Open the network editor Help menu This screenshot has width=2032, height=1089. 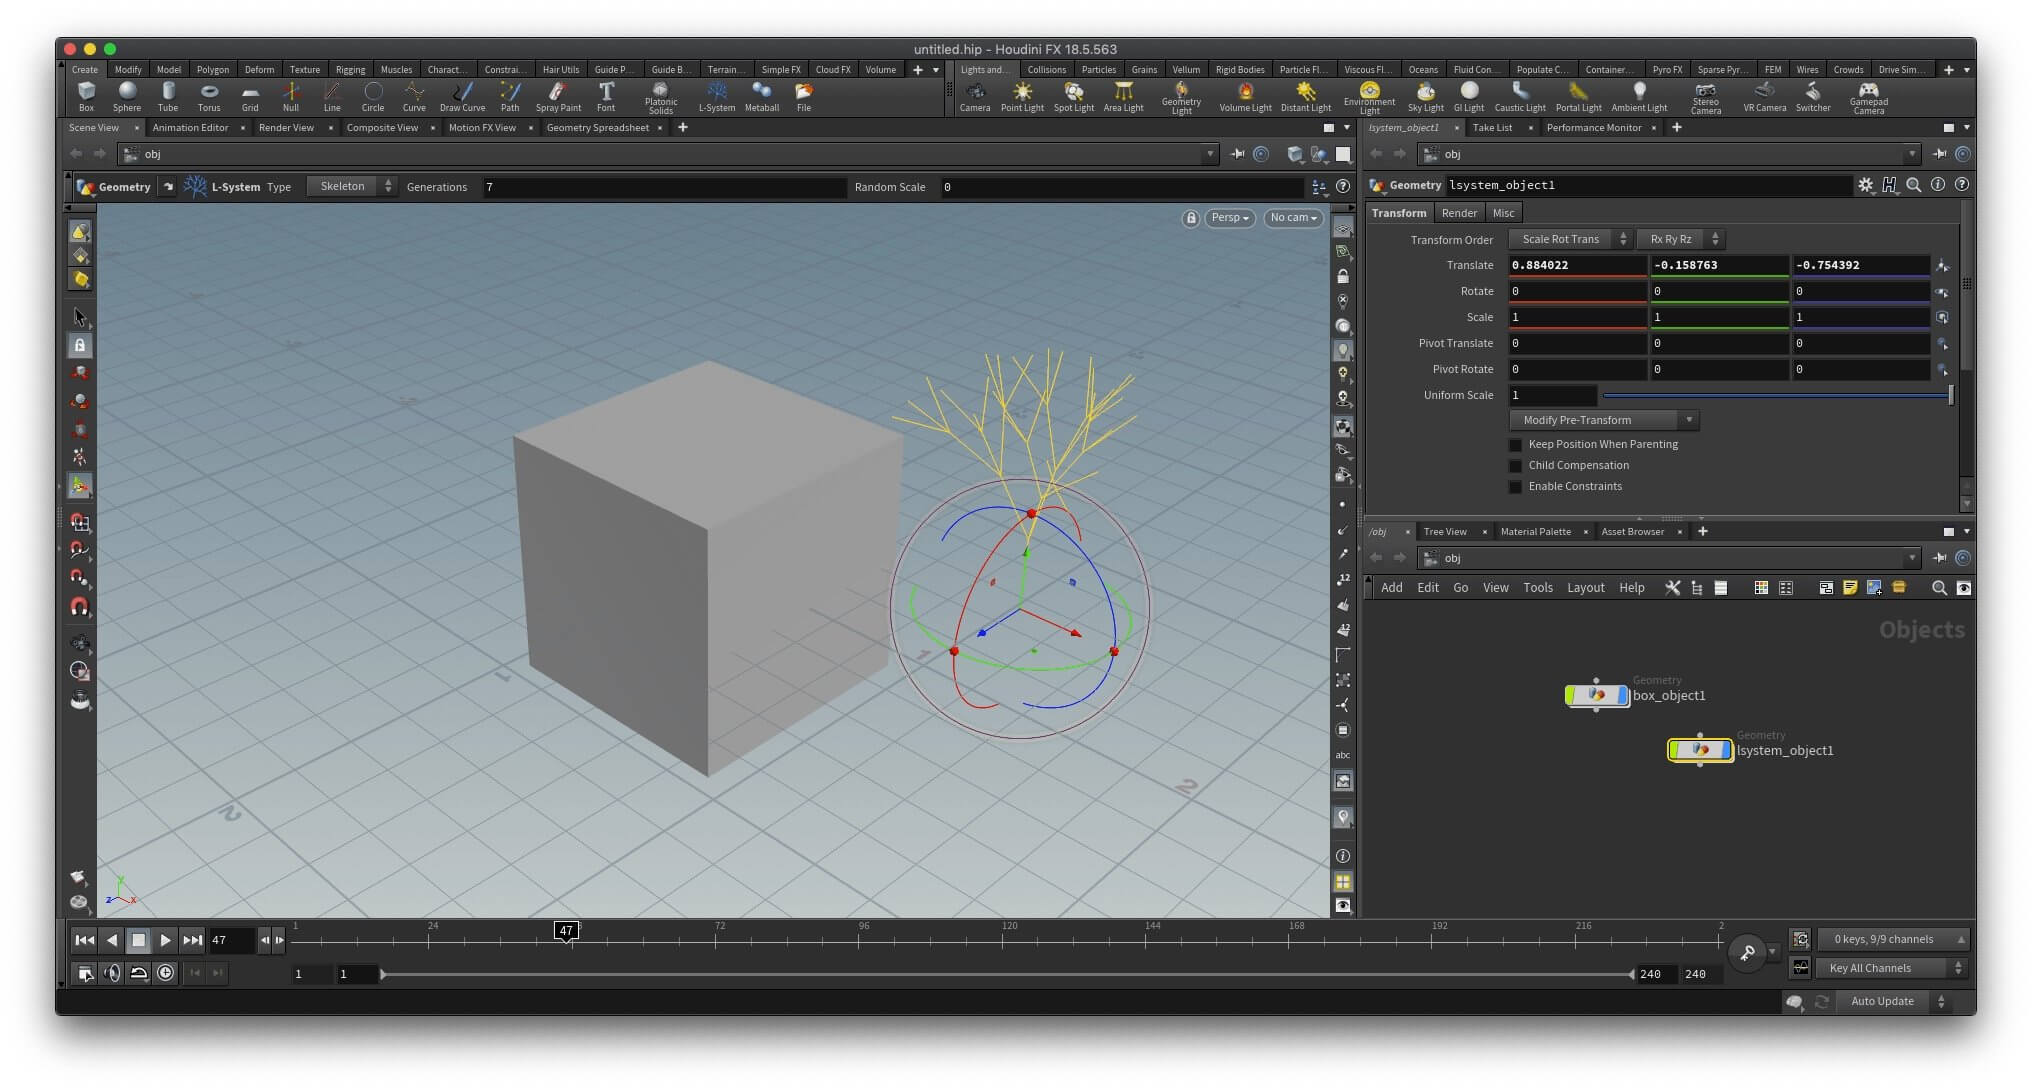tap(1632, 588)
